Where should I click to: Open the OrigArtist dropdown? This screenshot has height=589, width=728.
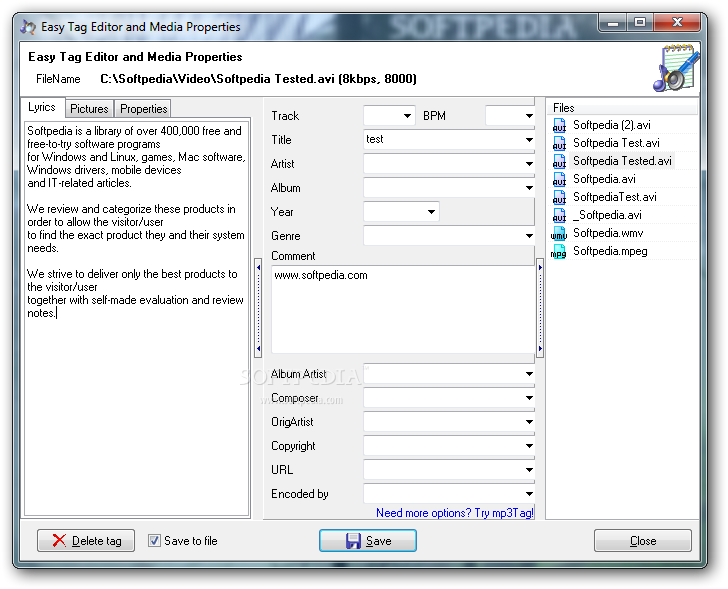[x=529, y=422]
